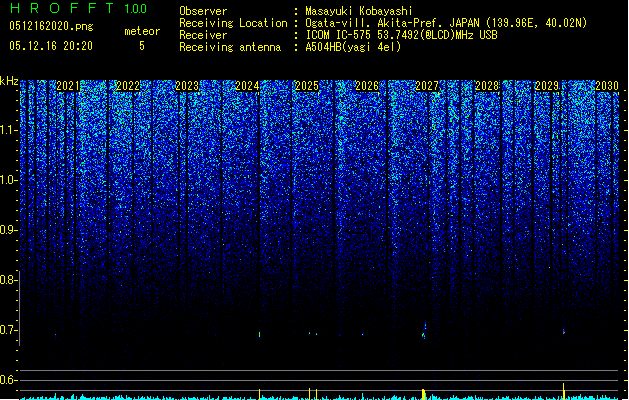Click the 2026 time marker
This screenshot has height=400, width=629.
click(367, 86)
